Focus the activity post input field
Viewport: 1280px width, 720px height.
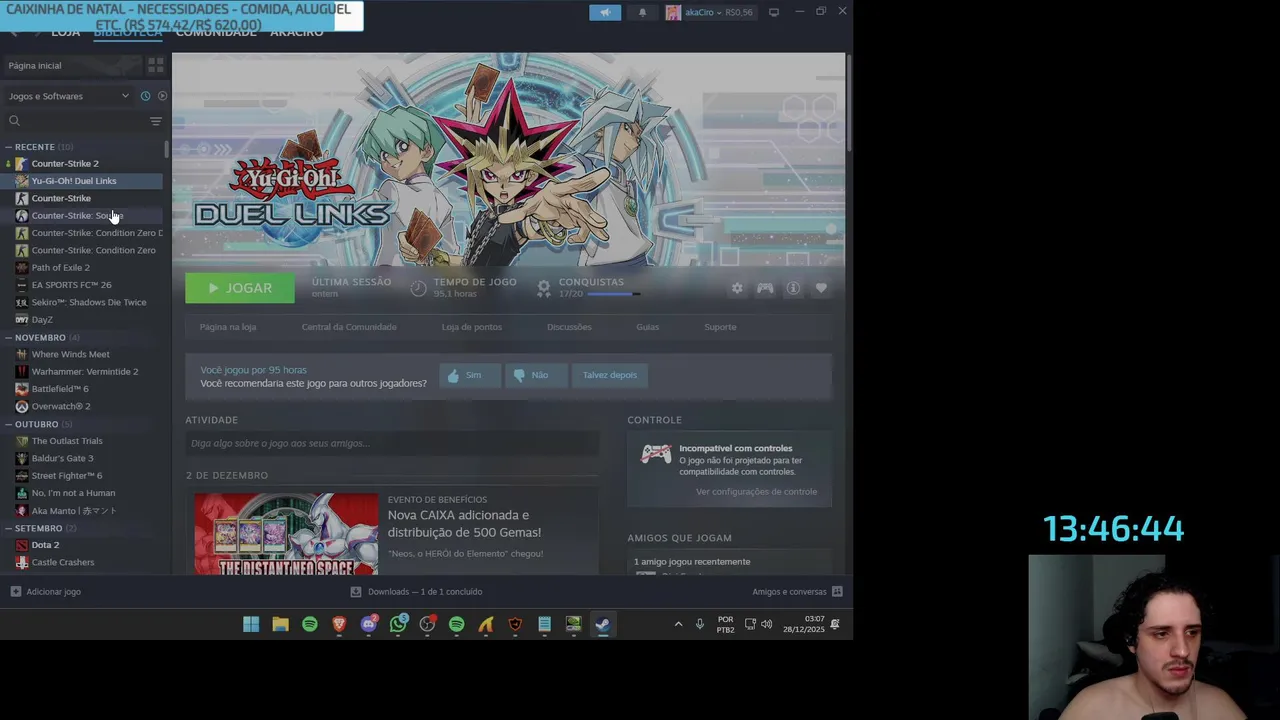click(x=392, y=443)
